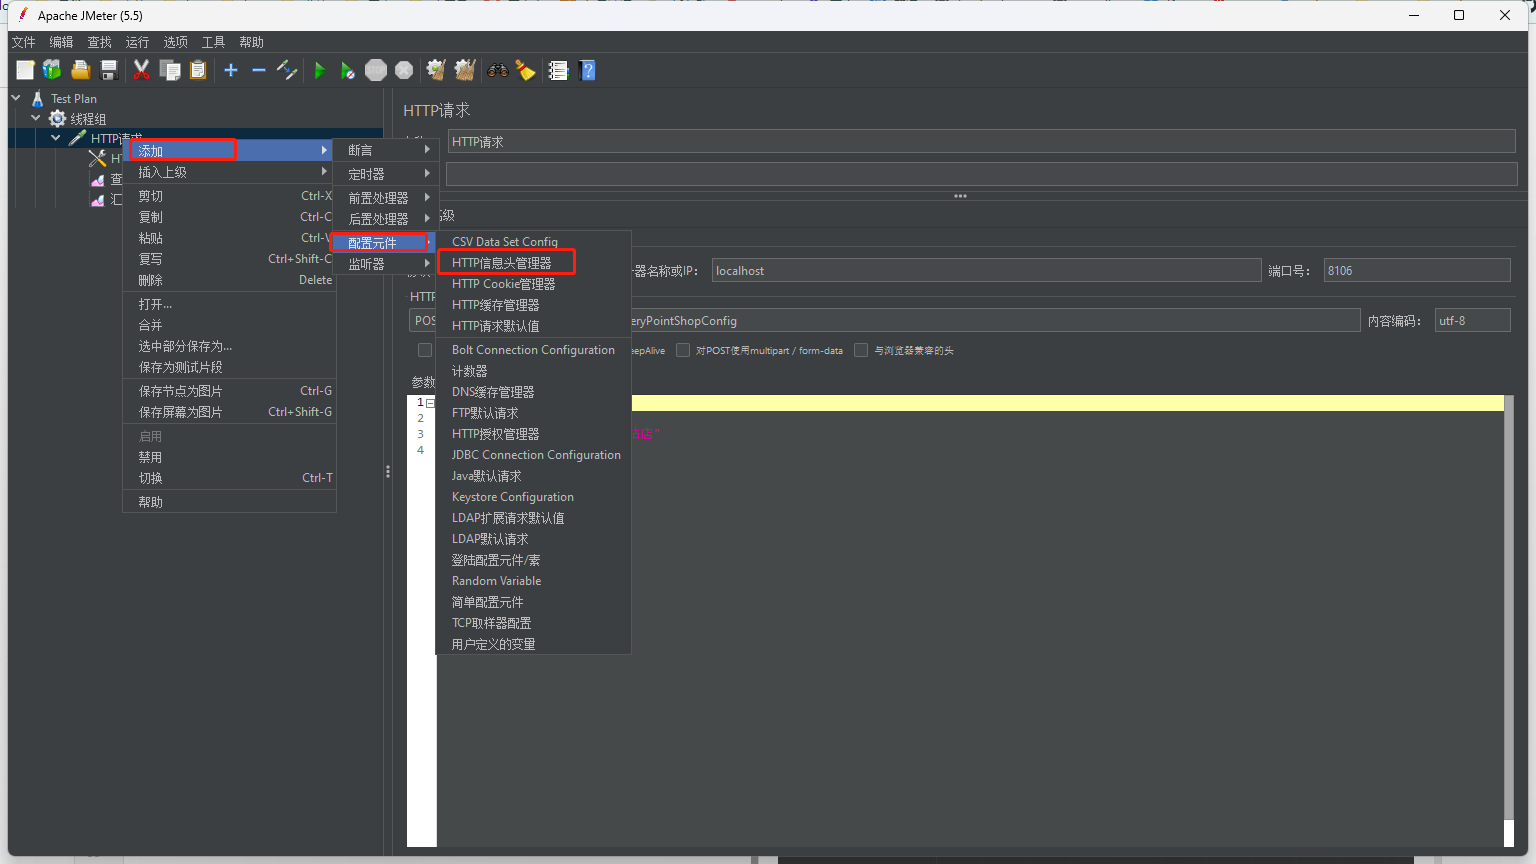Click the Shutdown round X icon
The width and height of the screenshot is (1536, 864).
coord(404,70)
